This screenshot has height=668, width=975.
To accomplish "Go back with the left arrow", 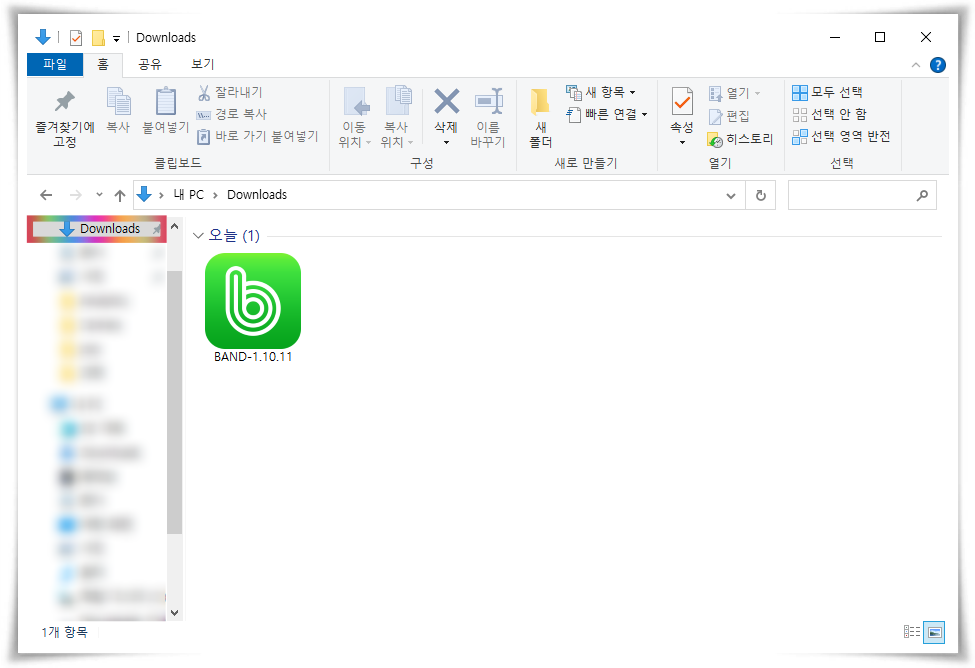I will click(46, 195).
